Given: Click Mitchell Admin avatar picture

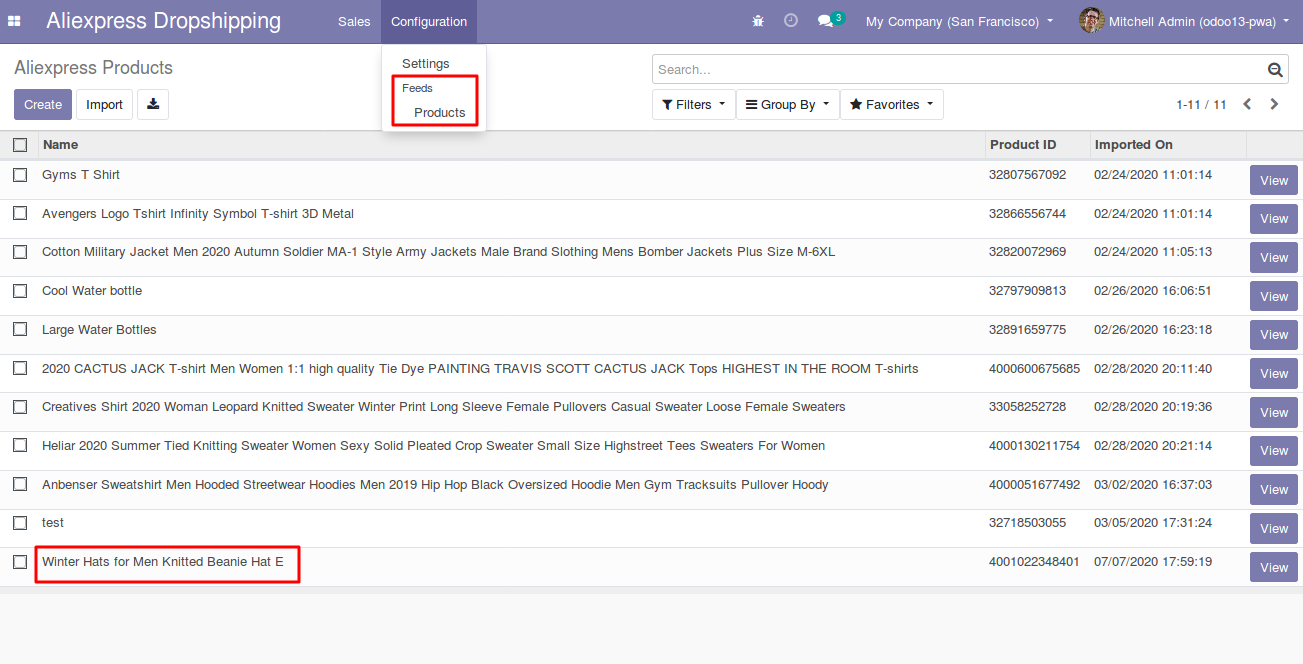Looking at the screenshot, I should (x=1092, y=21).
